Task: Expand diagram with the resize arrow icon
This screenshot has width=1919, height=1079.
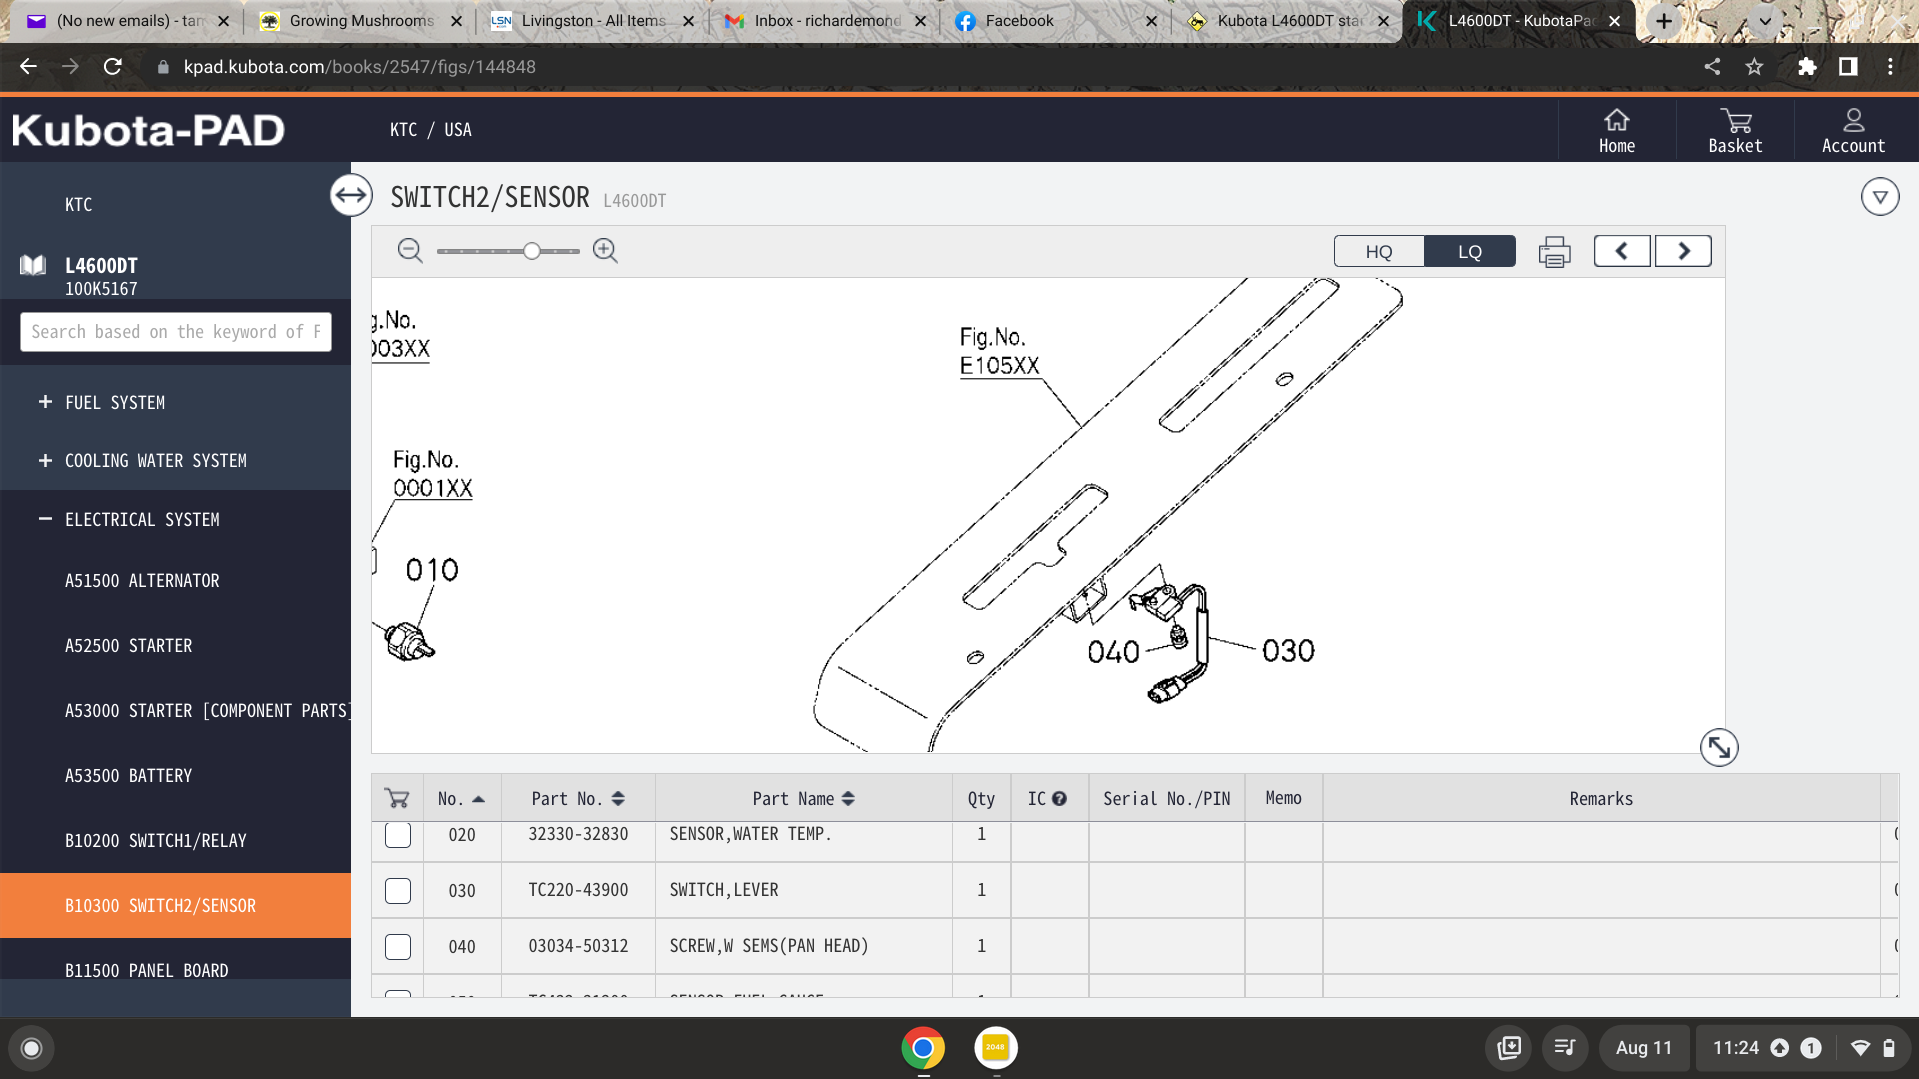Action: 1718,747
